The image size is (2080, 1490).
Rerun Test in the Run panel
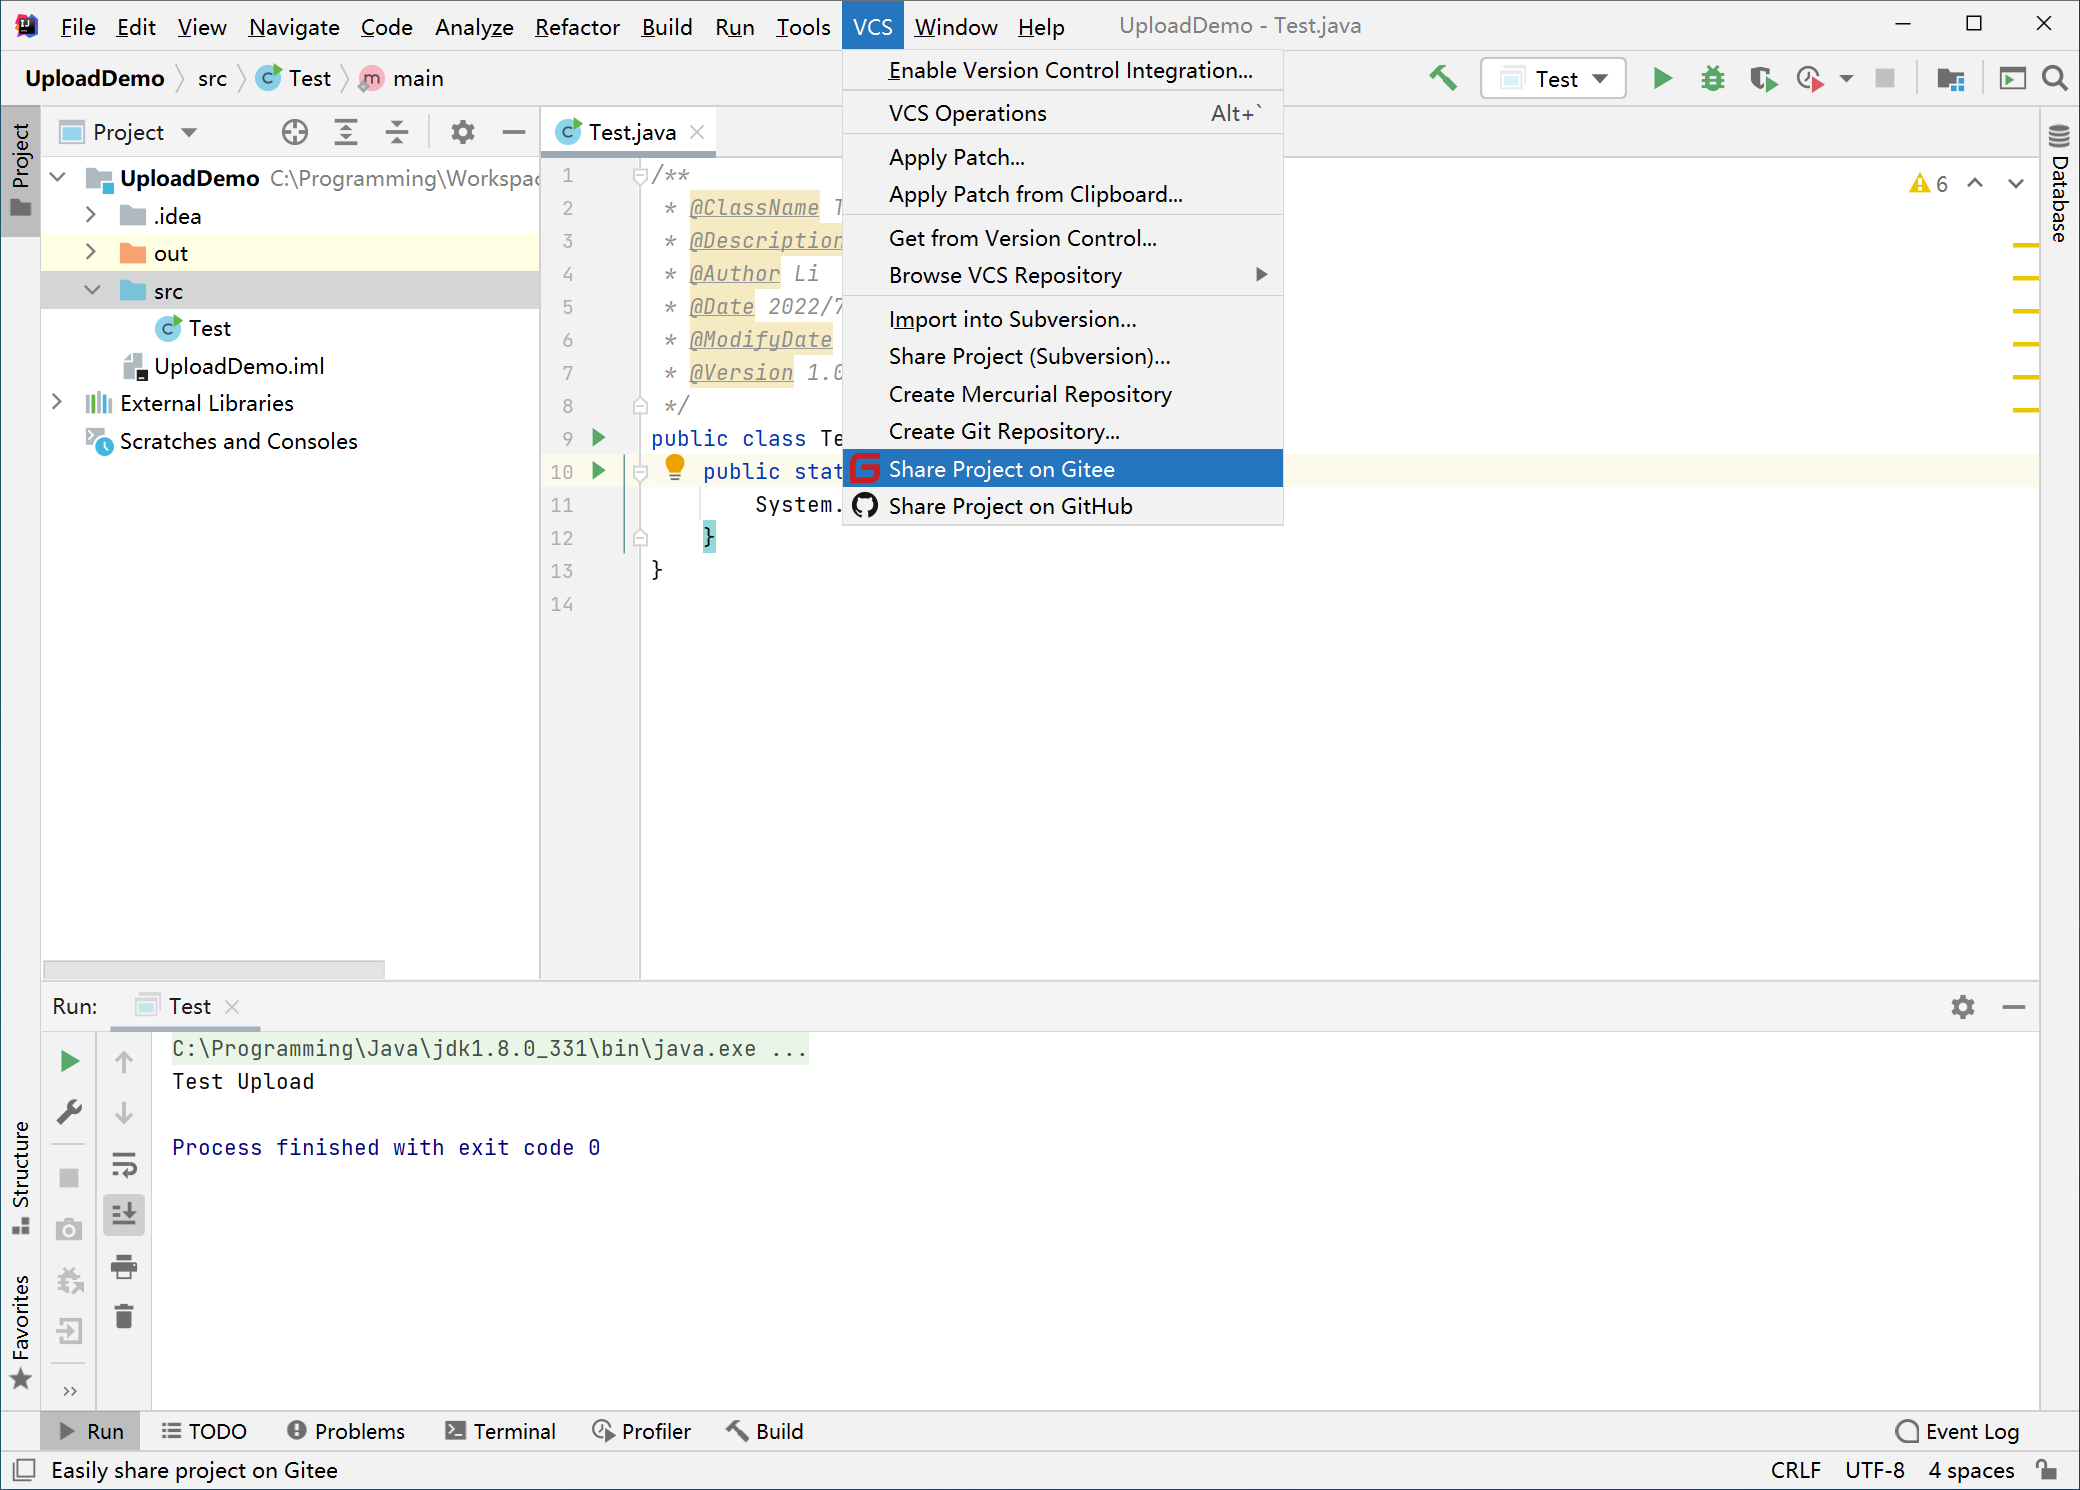tap(69, 1061)
